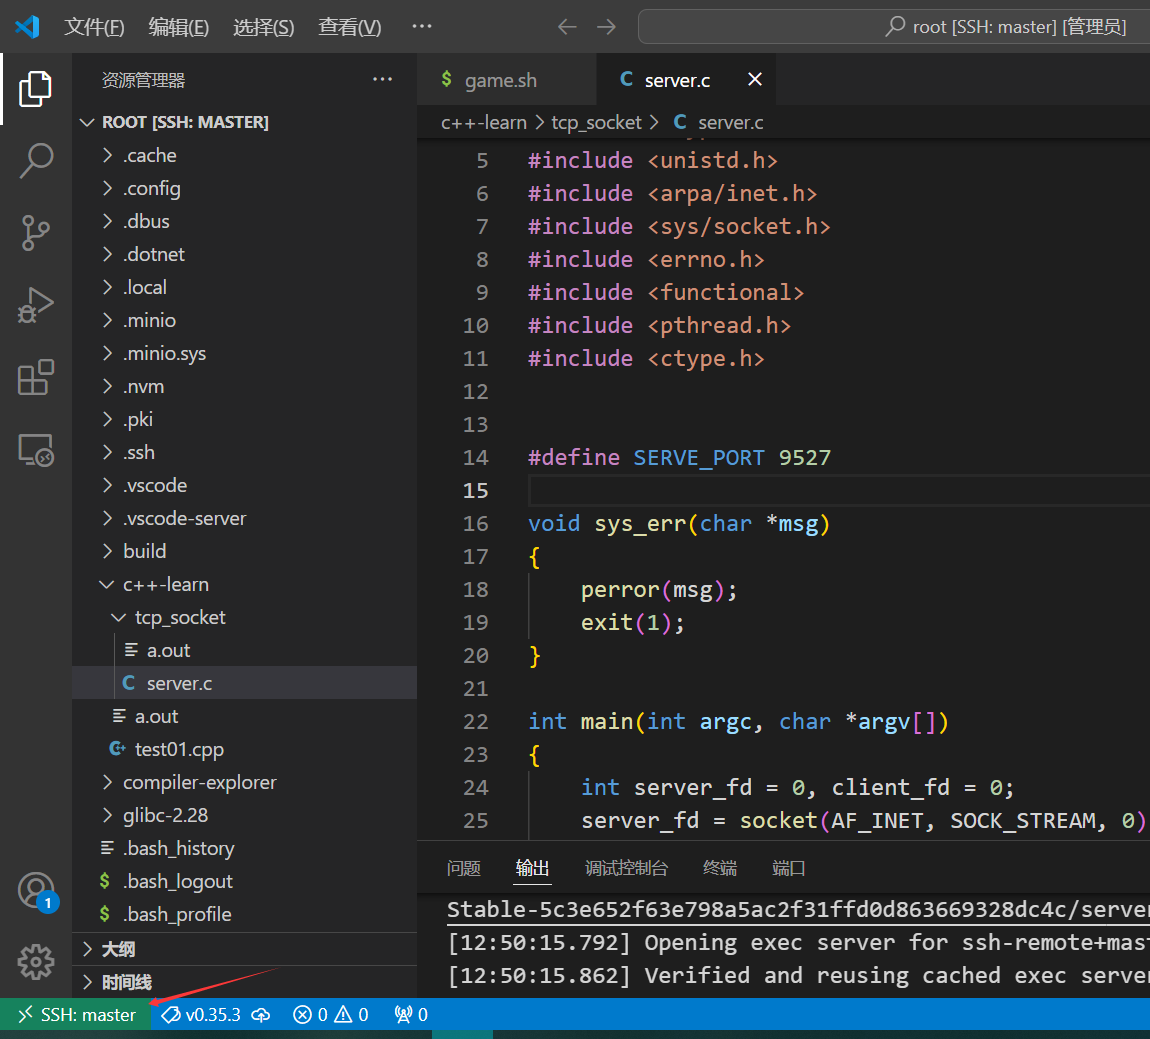Collapse the c++-learn folder
The height and width of the screenshot is (1039, 1150).
[x=244, y=584]
